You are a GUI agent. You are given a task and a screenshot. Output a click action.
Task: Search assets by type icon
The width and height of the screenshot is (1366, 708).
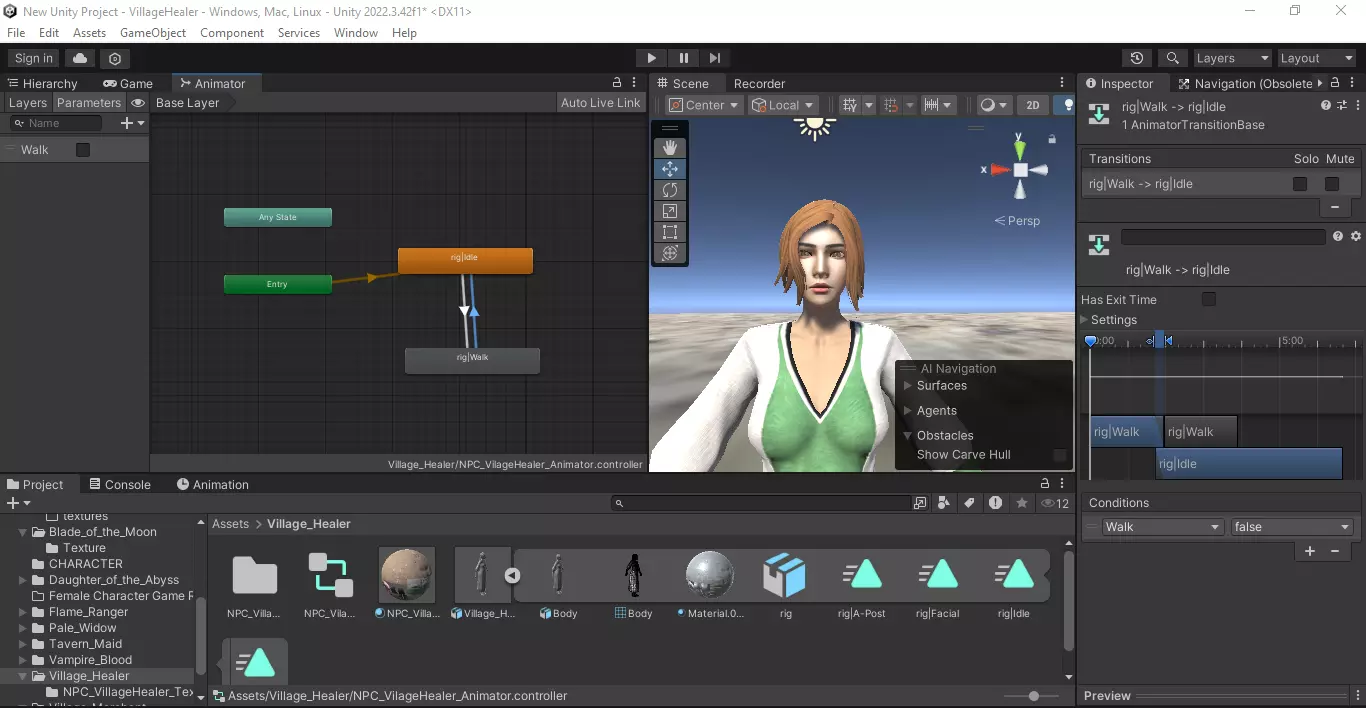(944, 503)
